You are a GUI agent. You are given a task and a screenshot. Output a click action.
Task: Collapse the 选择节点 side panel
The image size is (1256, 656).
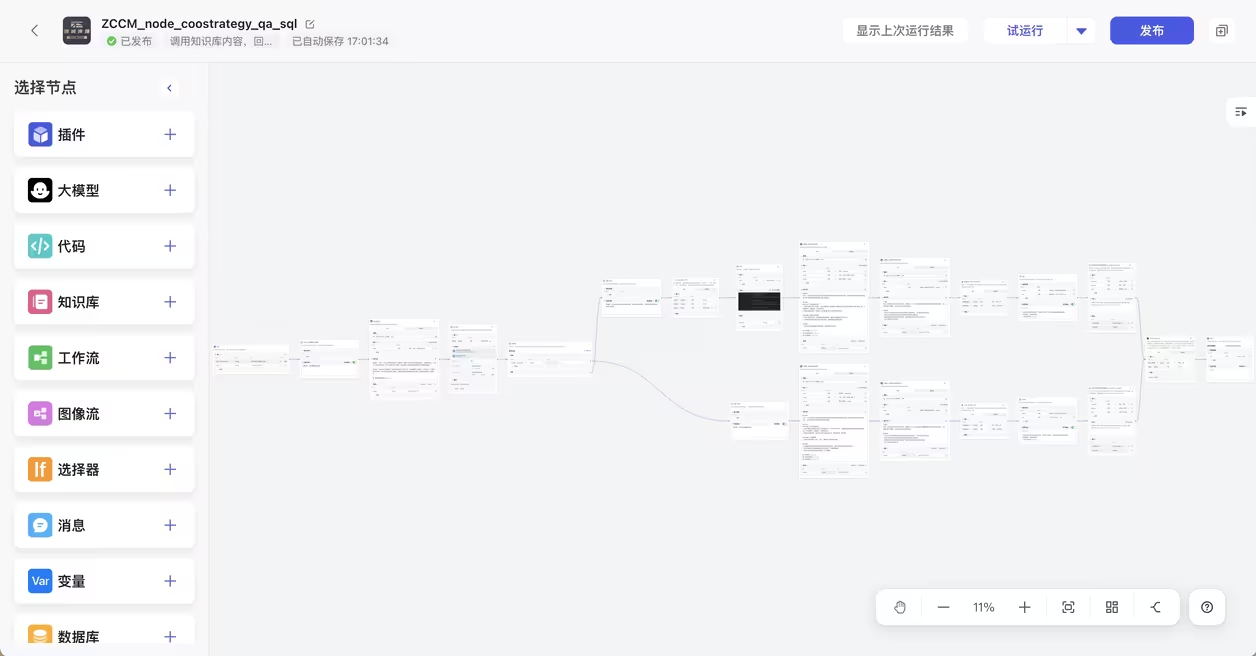coord(170,88)
